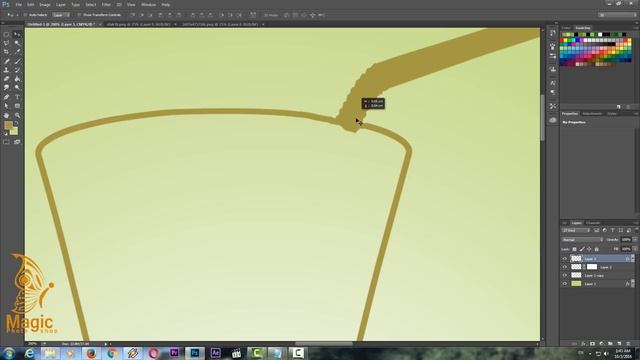Open collapsed Paragraph panel icon
The height and width of the screenshot is (360, 640).
(x=553, y=93)
